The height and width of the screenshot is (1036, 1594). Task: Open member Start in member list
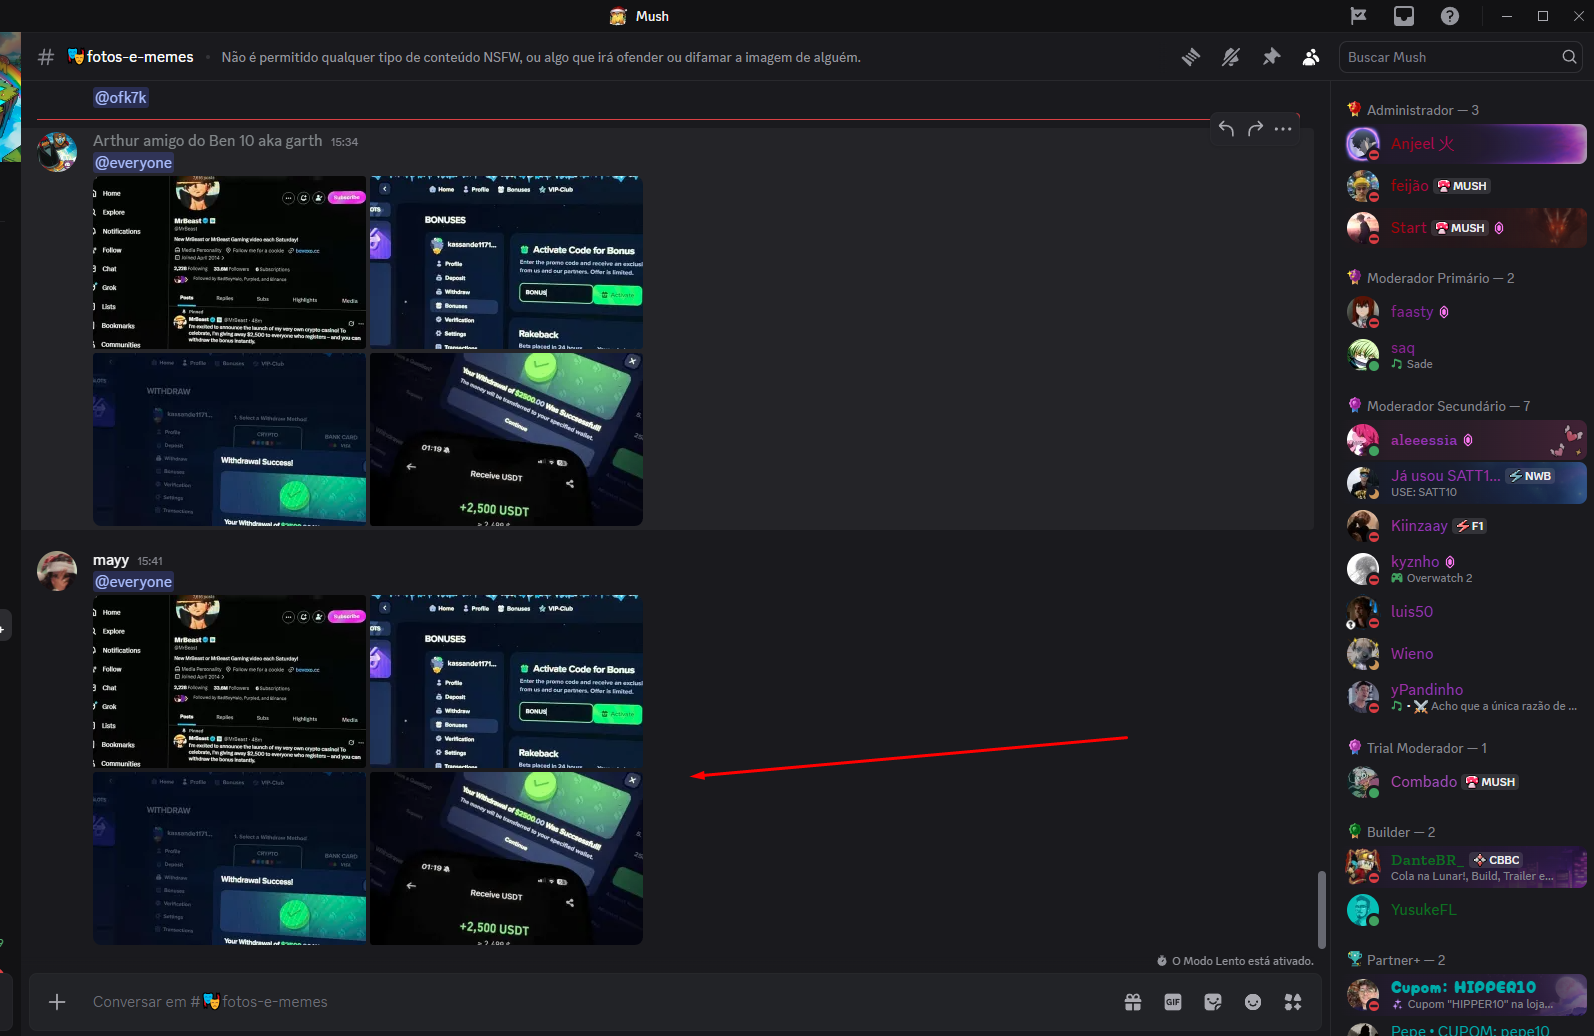point(1465,228)
